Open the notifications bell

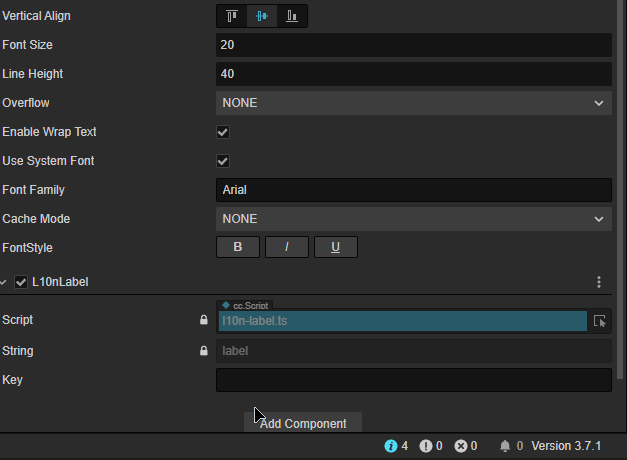point(505,446)
